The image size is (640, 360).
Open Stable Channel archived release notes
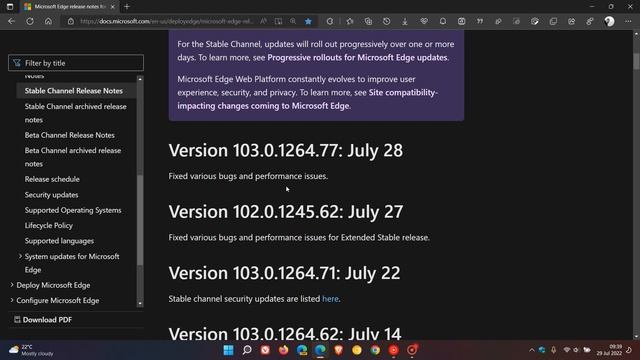point(76,113)
